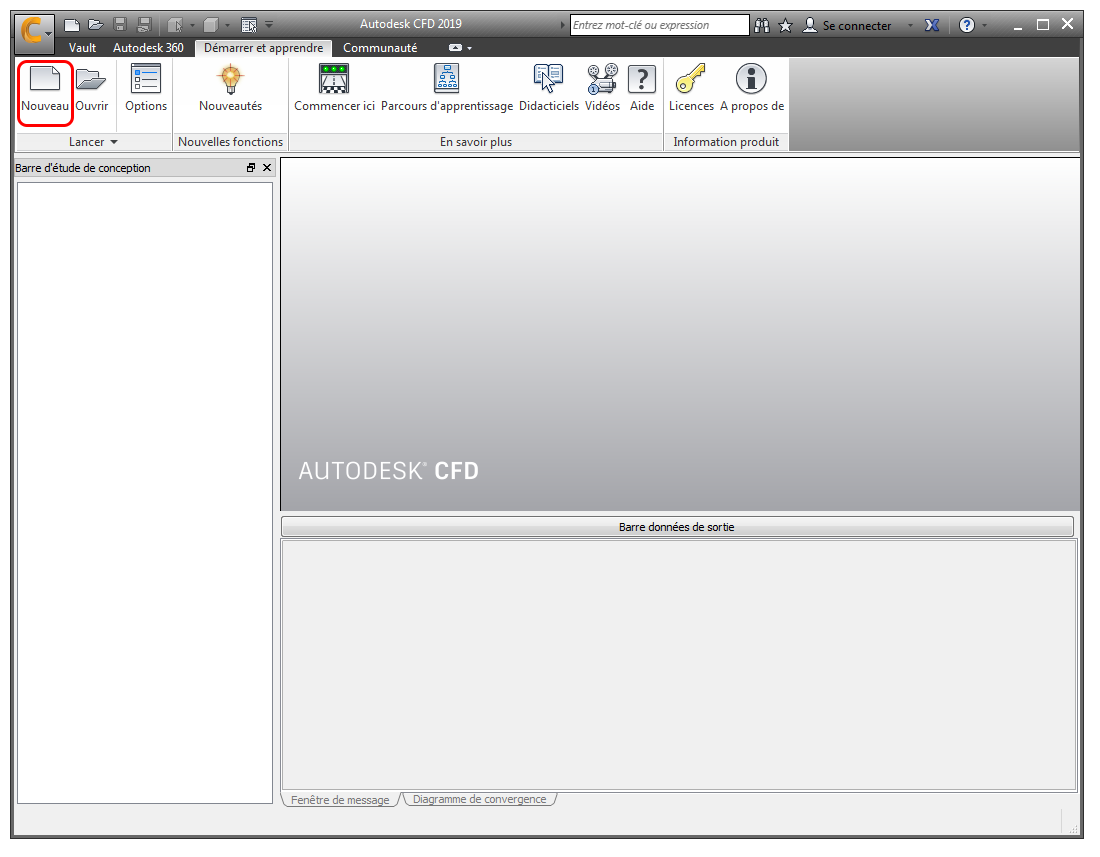Screen dimensions: 1100x857
Task: Open Customize Quick Access Toolbar dropdown
Action: 269,25
